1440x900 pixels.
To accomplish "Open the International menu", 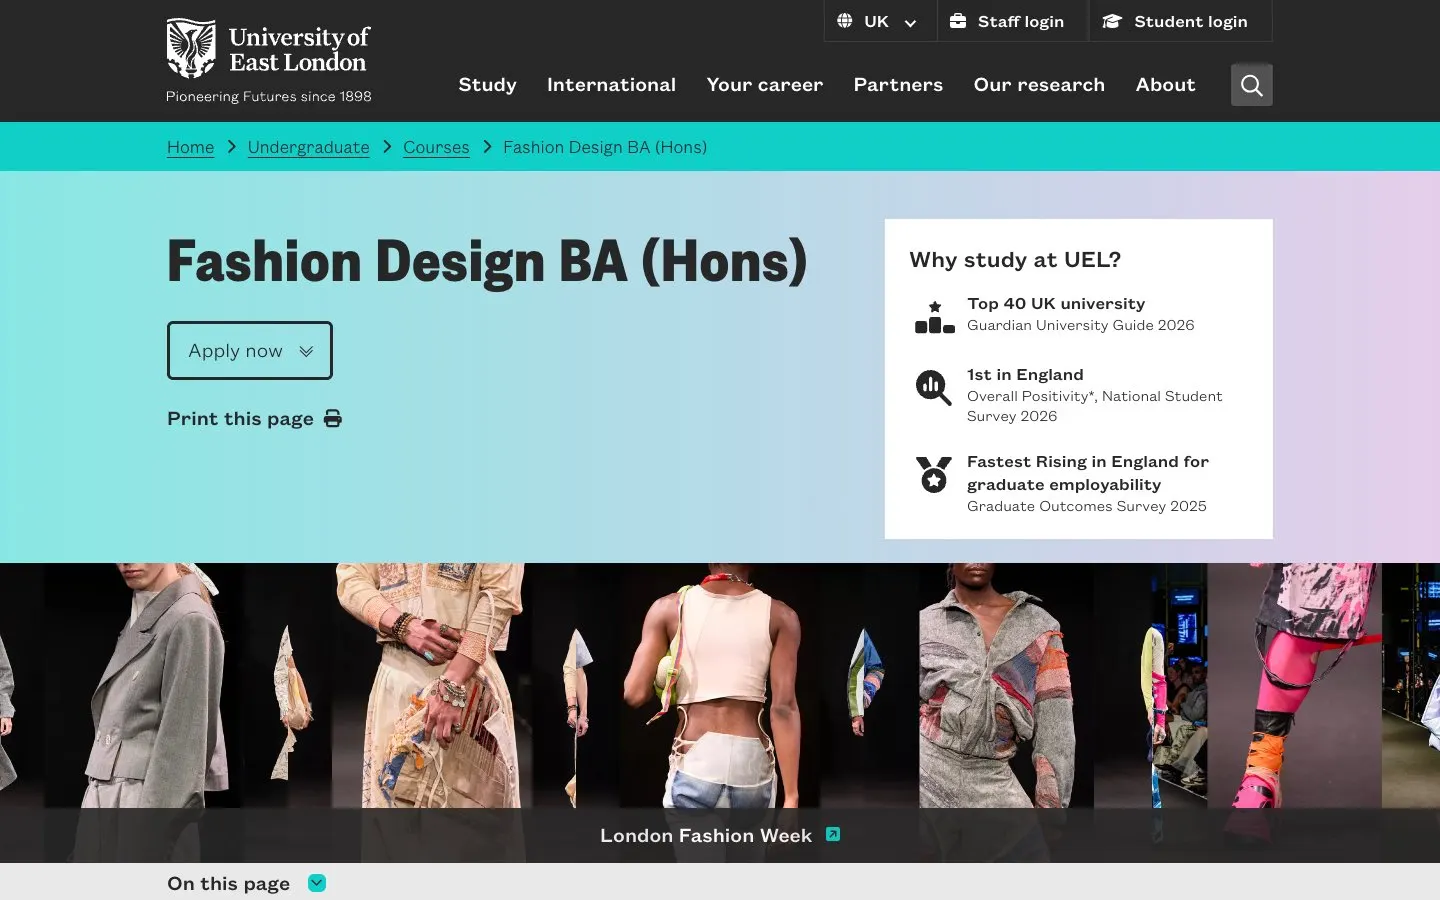I will (x=611, y=85).
